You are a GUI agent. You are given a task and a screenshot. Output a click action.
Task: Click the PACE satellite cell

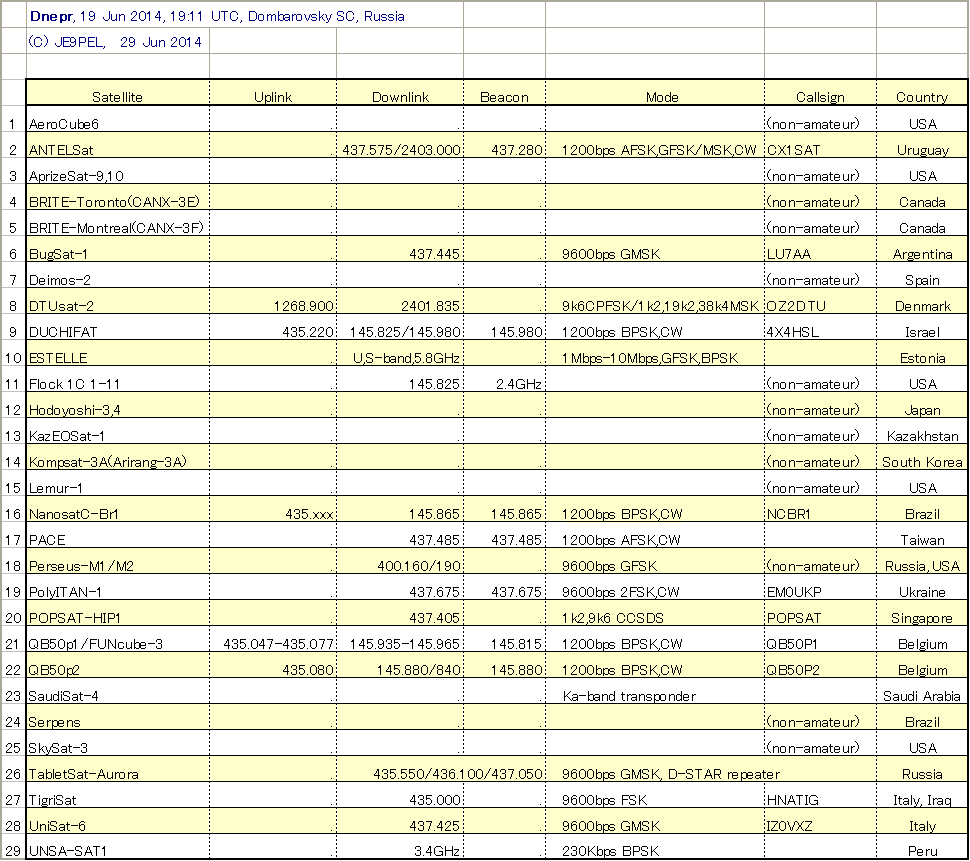point(118,534)
